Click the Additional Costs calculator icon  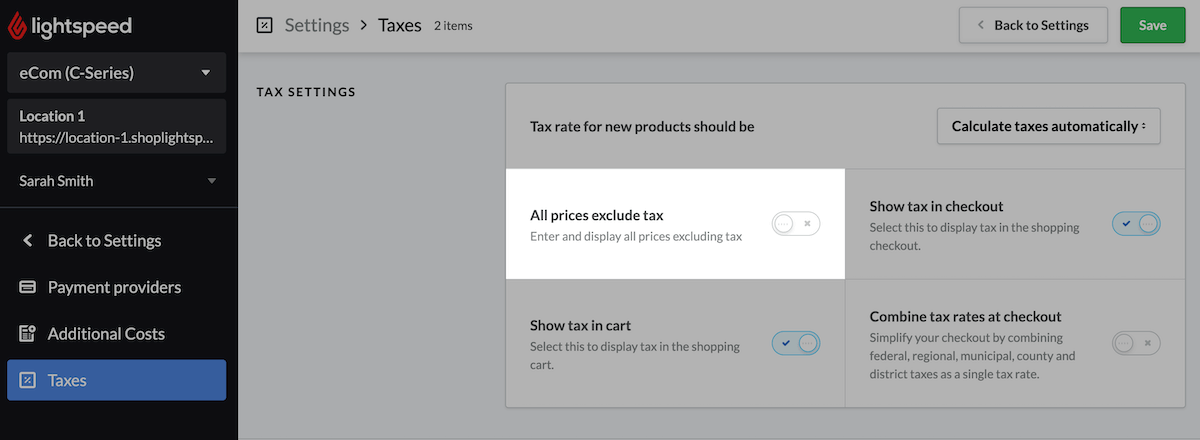[28, 334]
